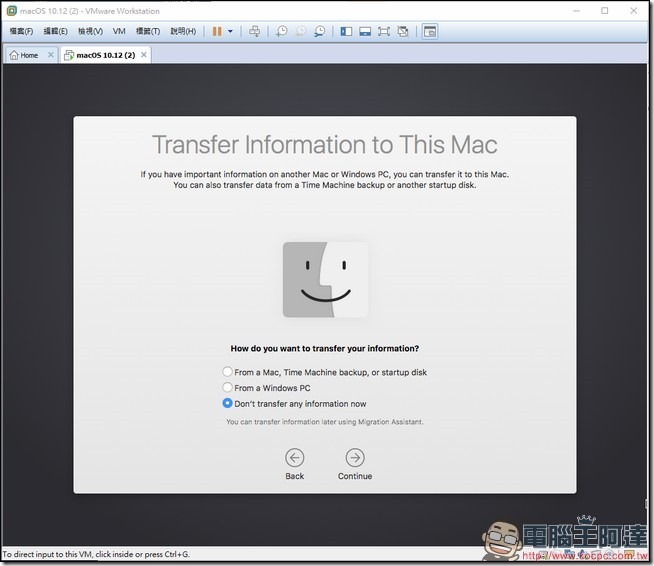Click the How do you want to transfer question text
654x566 pixels.
point(325,348)
